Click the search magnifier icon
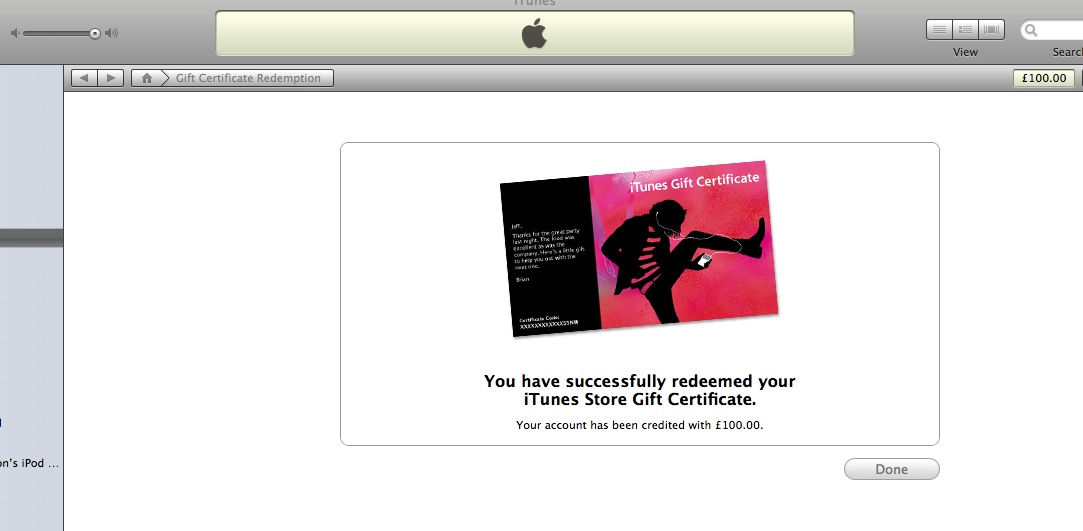The height and width of the screenshot is (531, 1083). tap(1031, 30)
